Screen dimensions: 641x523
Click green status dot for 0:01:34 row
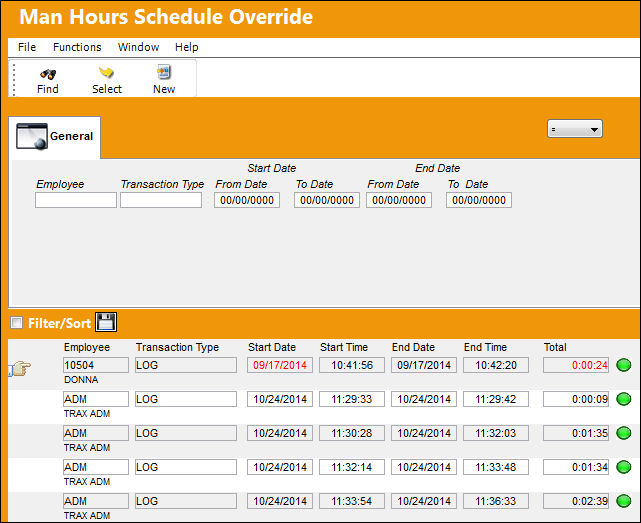coord(623,467)
